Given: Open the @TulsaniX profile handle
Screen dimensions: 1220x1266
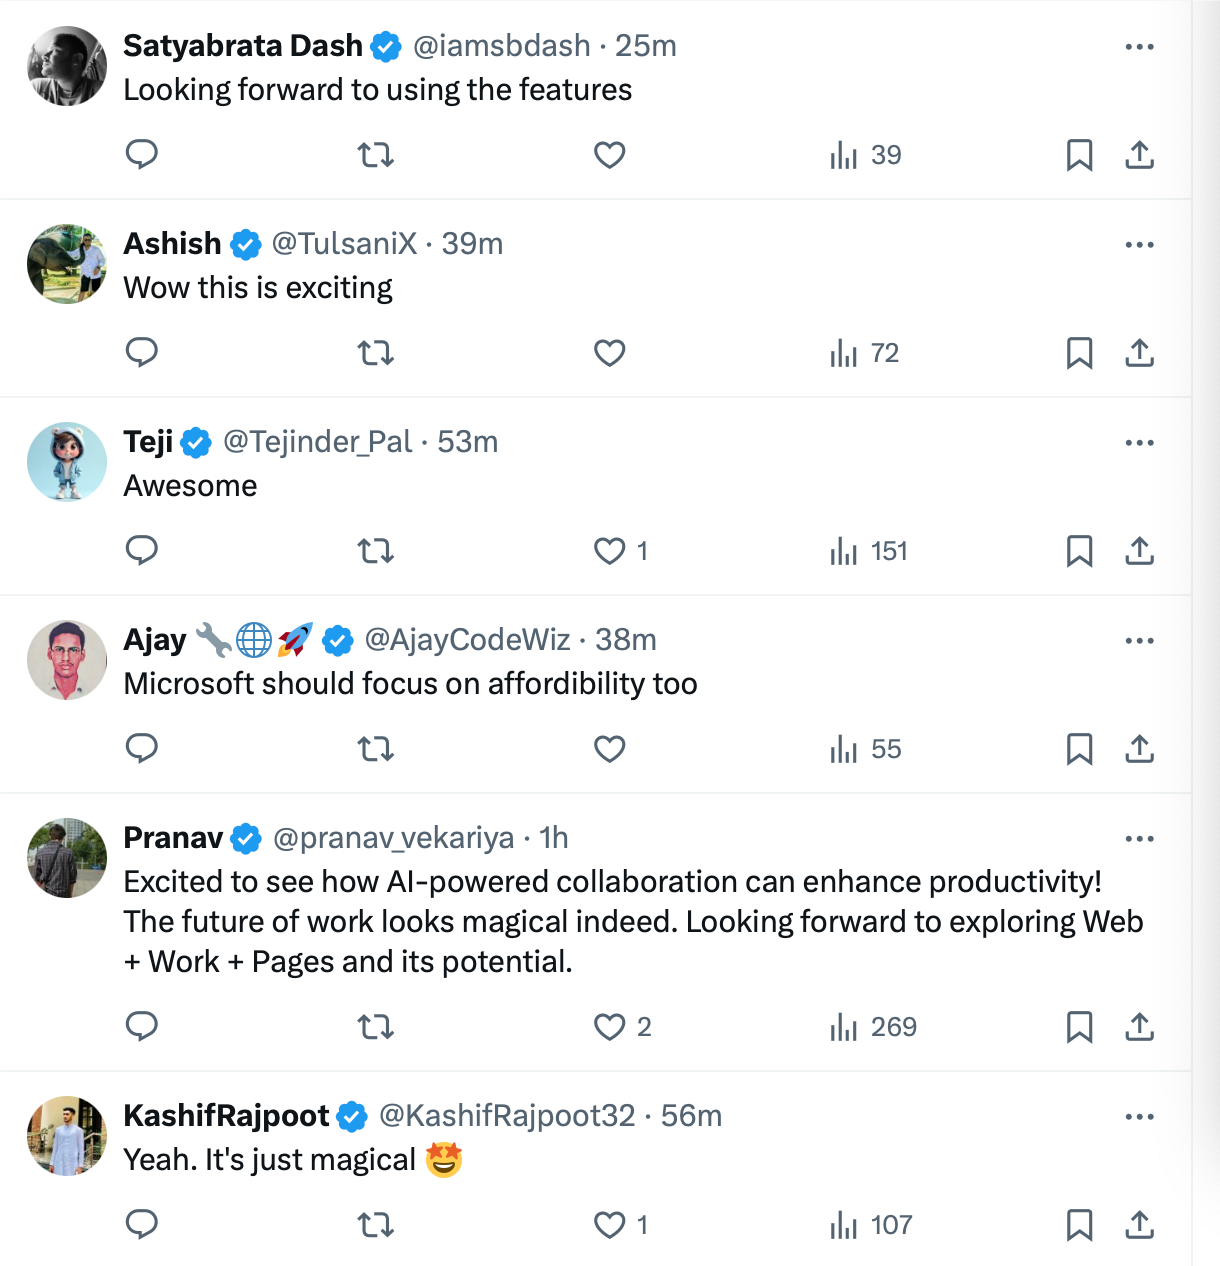Looking at the screenshot, I should [344, 244].
